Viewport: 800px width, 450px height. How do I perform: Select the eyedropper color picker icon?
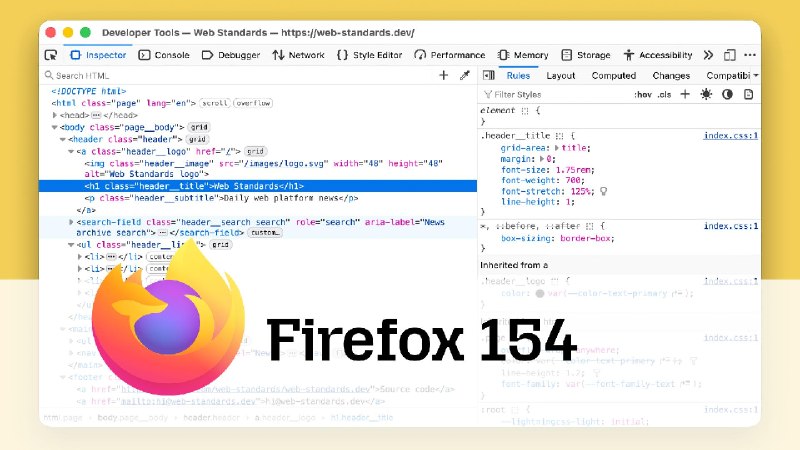click(465, 76)
